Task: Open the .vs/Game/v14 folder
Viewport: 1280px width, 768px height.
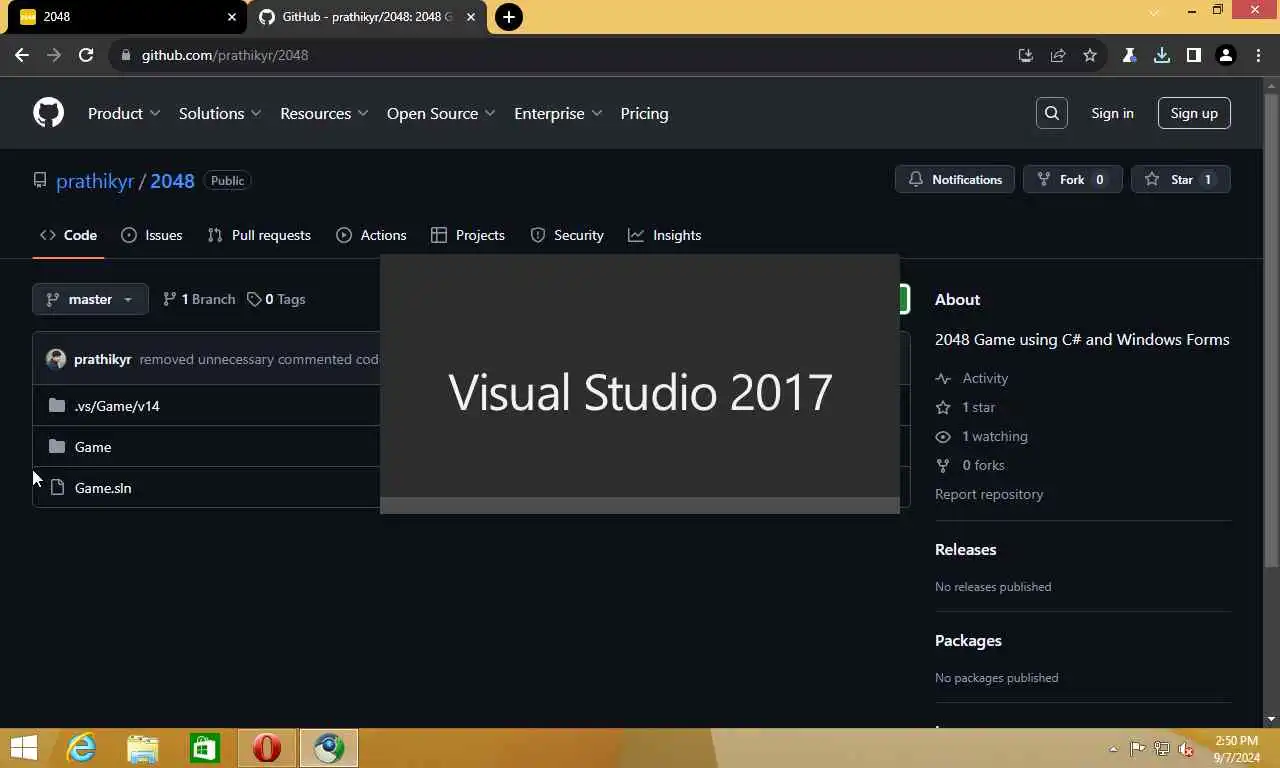Action: tap(117, 406)
